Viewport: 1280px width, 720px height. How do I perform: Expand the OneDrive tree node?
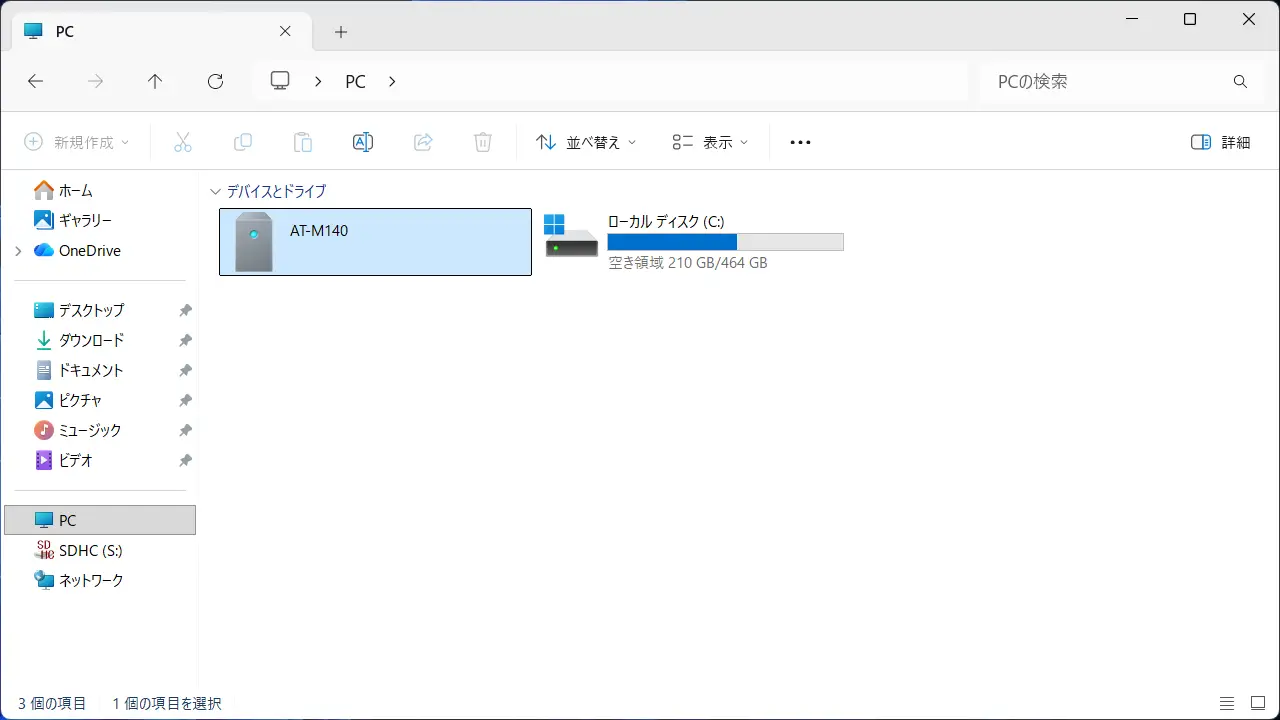[18, 251]
